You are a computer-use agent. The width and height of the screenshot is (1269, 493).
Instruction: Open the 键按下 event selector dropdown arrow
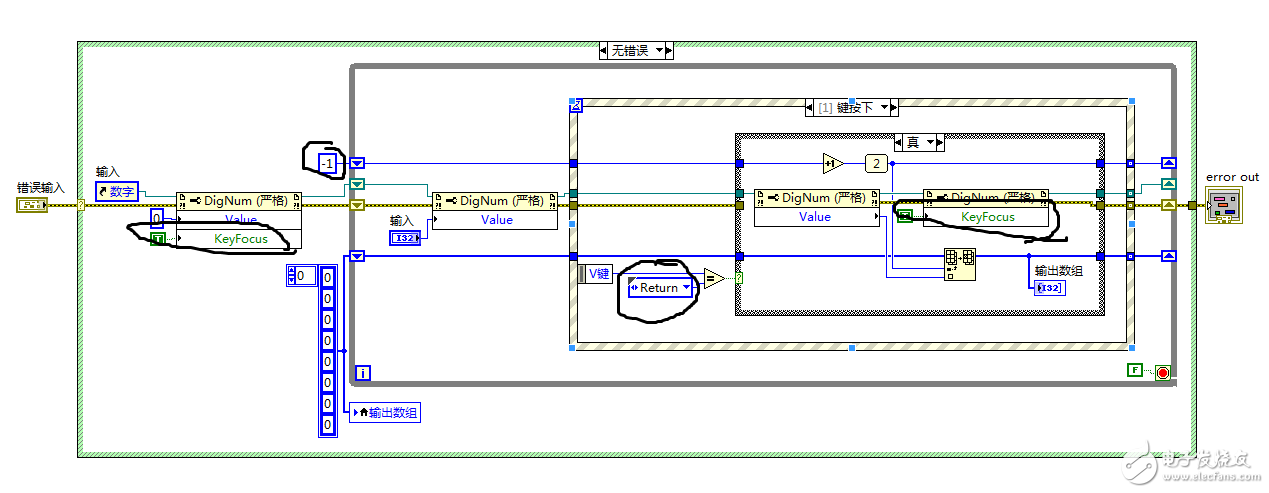pyautogui.click(x=884, y=107)
